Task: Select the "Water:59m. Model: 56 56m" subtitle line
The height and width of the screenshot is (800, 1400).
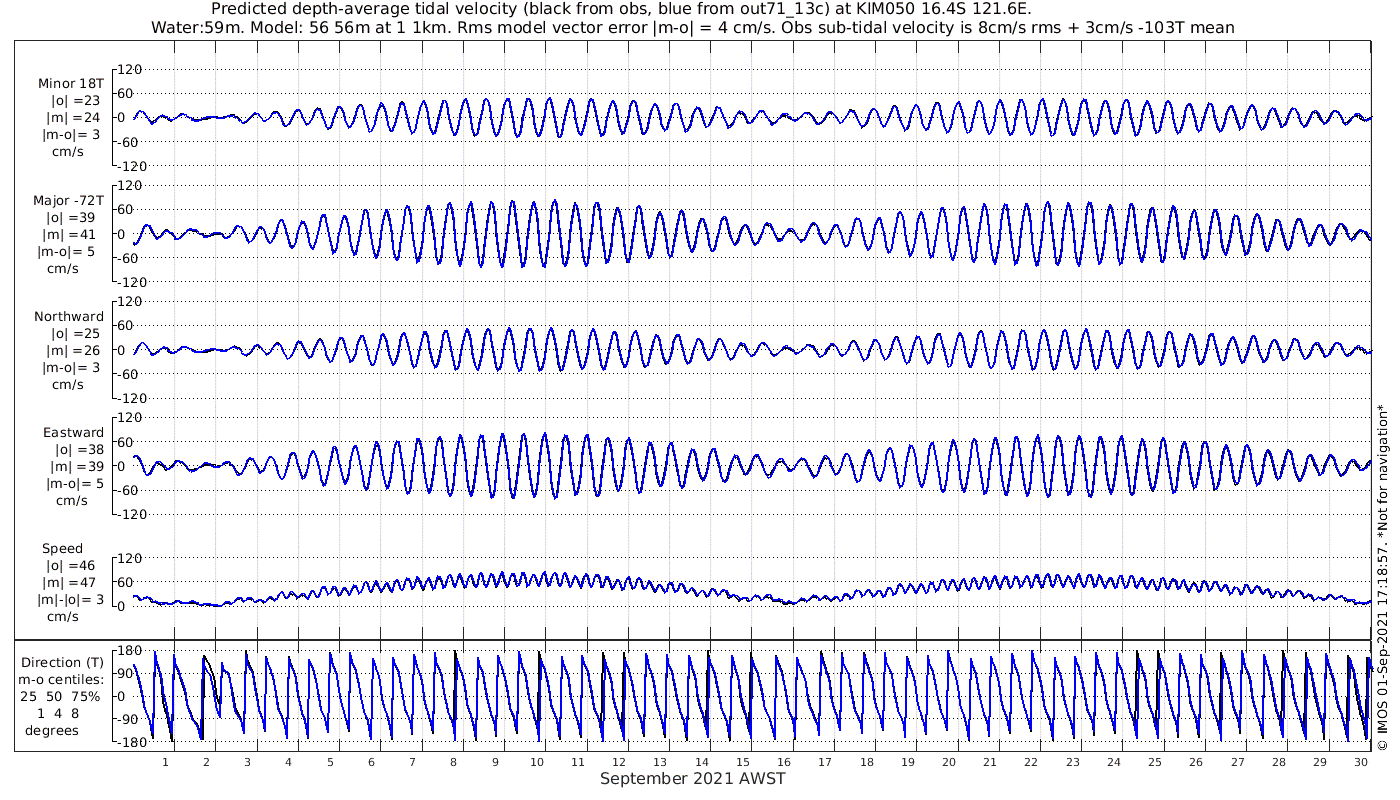Action: click(x=692, y=28)
